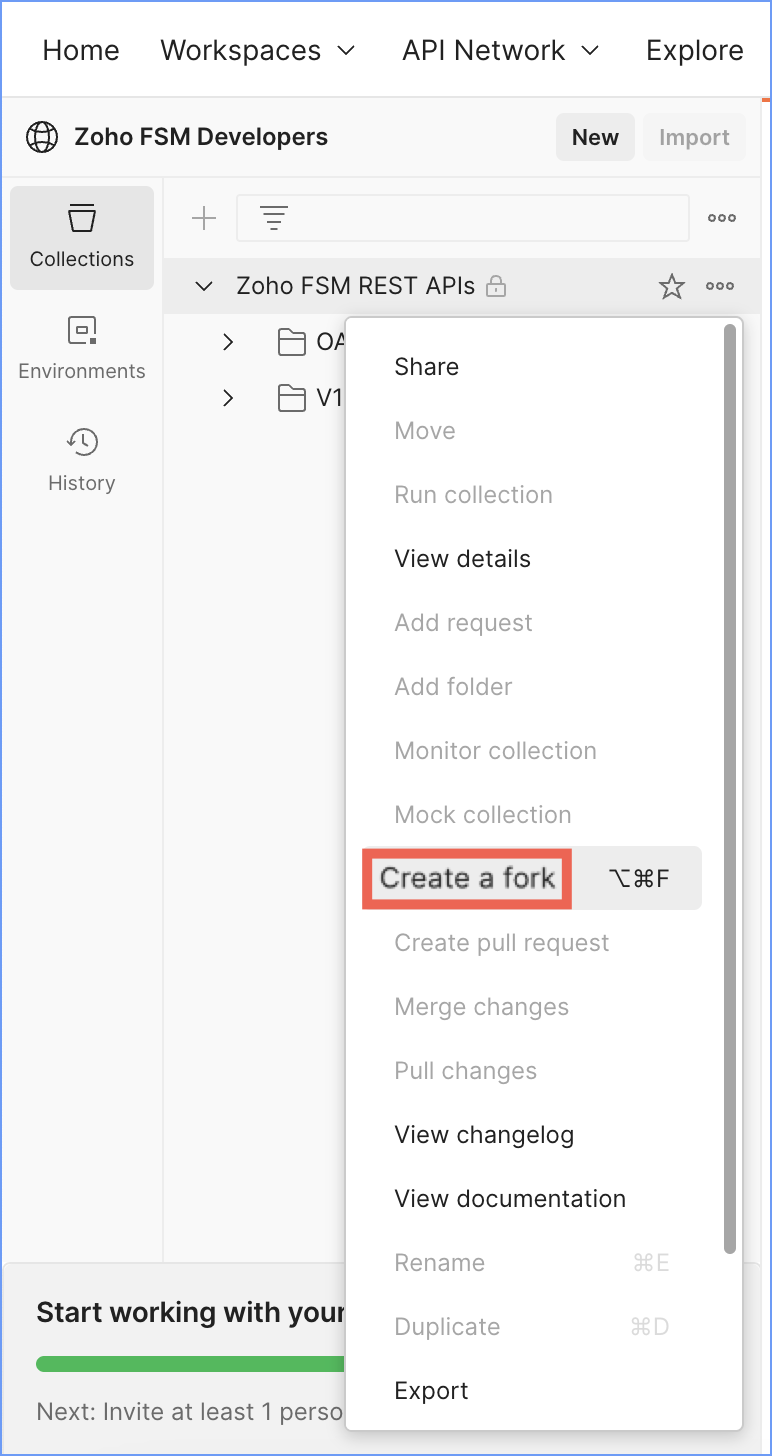Open the collection's three-dot actions menu
Viewport: 772px width, 1456px height.
click(x=721, y=286)
